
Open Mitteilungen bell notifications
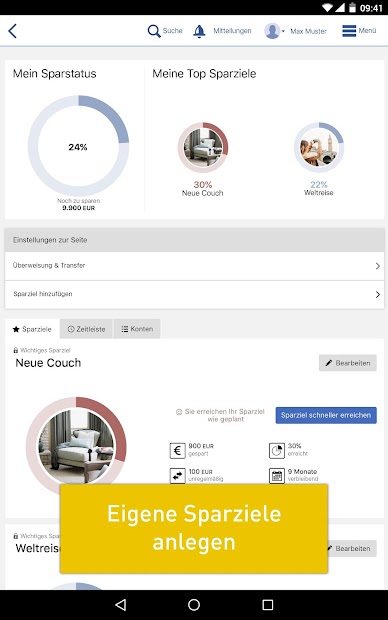click(199, 31)
